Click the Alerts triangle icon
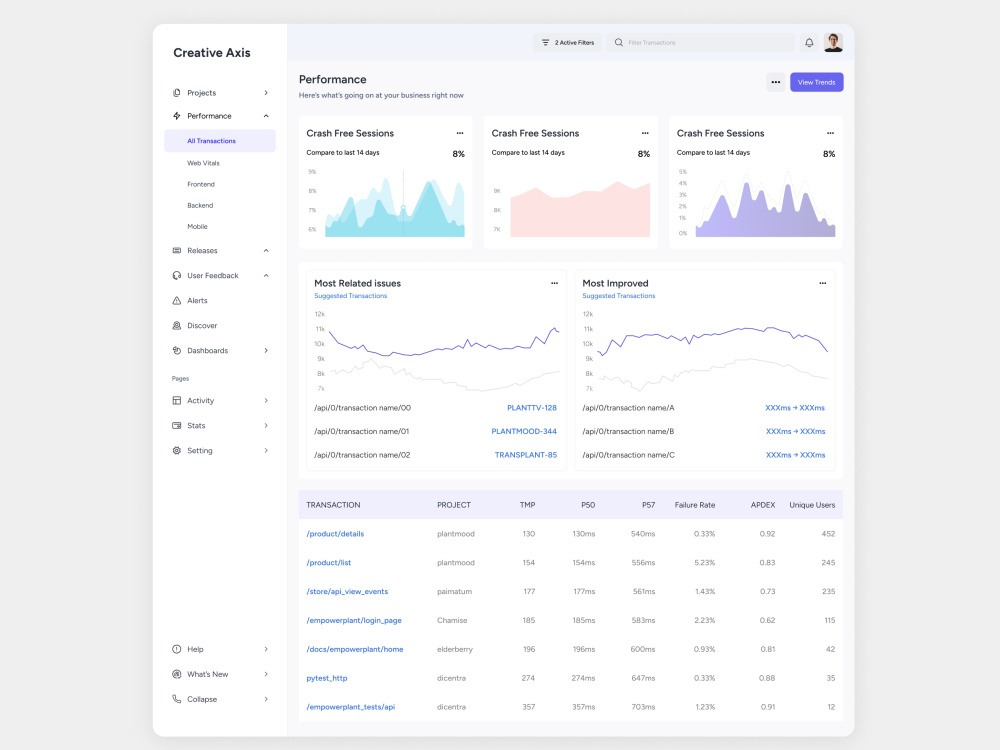The width and height of the screenshot is (1000, 750). pos(177,300)
